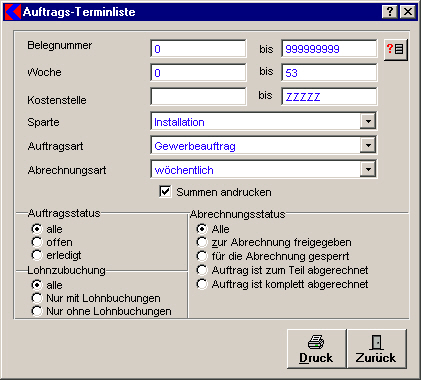
Task: Print the list with Druck button
Action: tap(316, 349)
